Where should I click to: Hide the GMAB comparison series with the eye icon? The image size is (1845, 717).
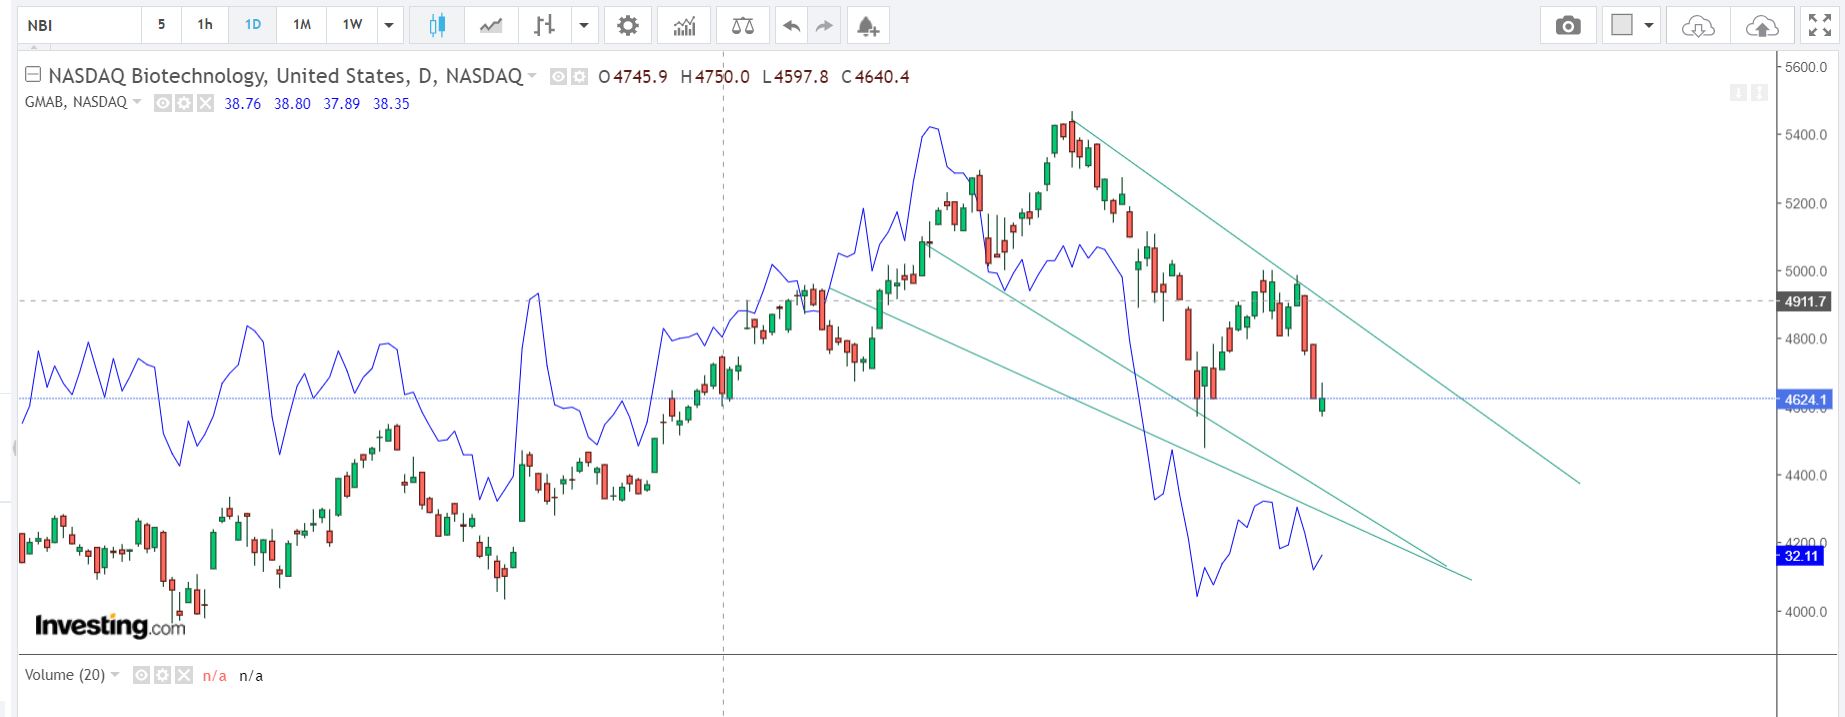point(162,103)
